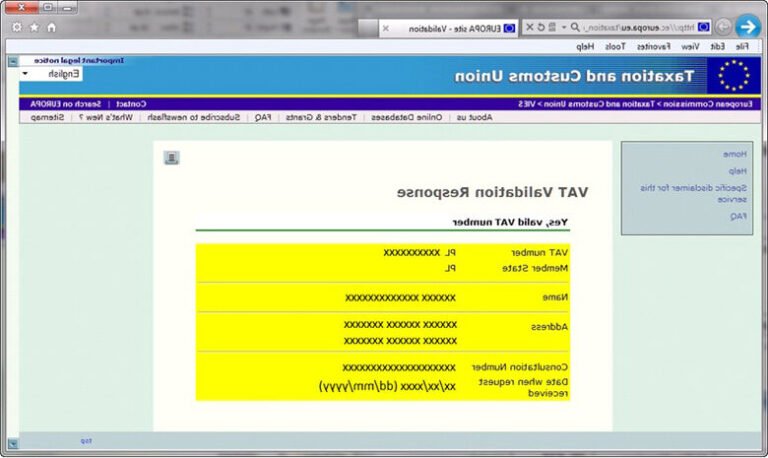Click the EU flag logo in the banner

(x=733, y=75)
